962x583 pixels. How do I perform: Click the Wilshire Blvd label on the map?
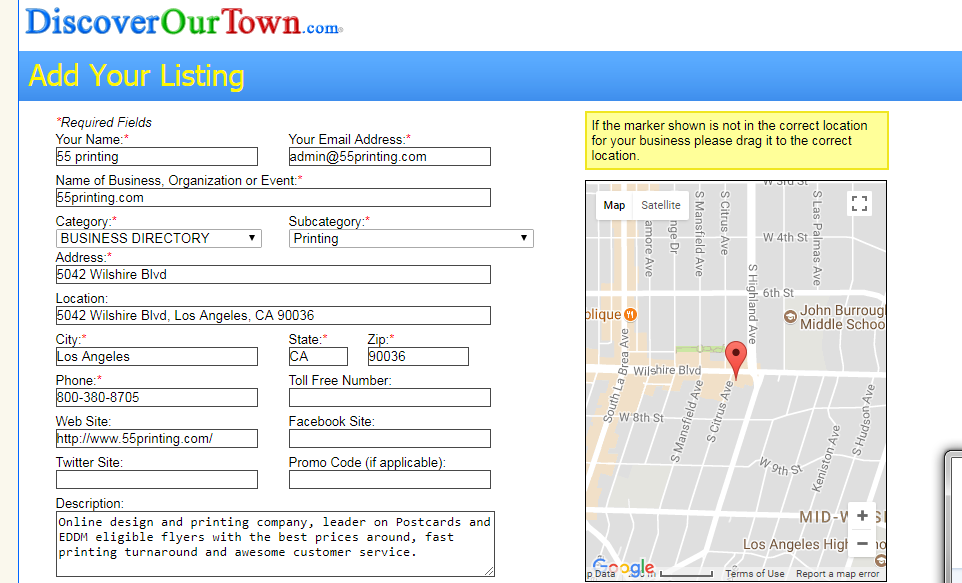coord(667,370)
